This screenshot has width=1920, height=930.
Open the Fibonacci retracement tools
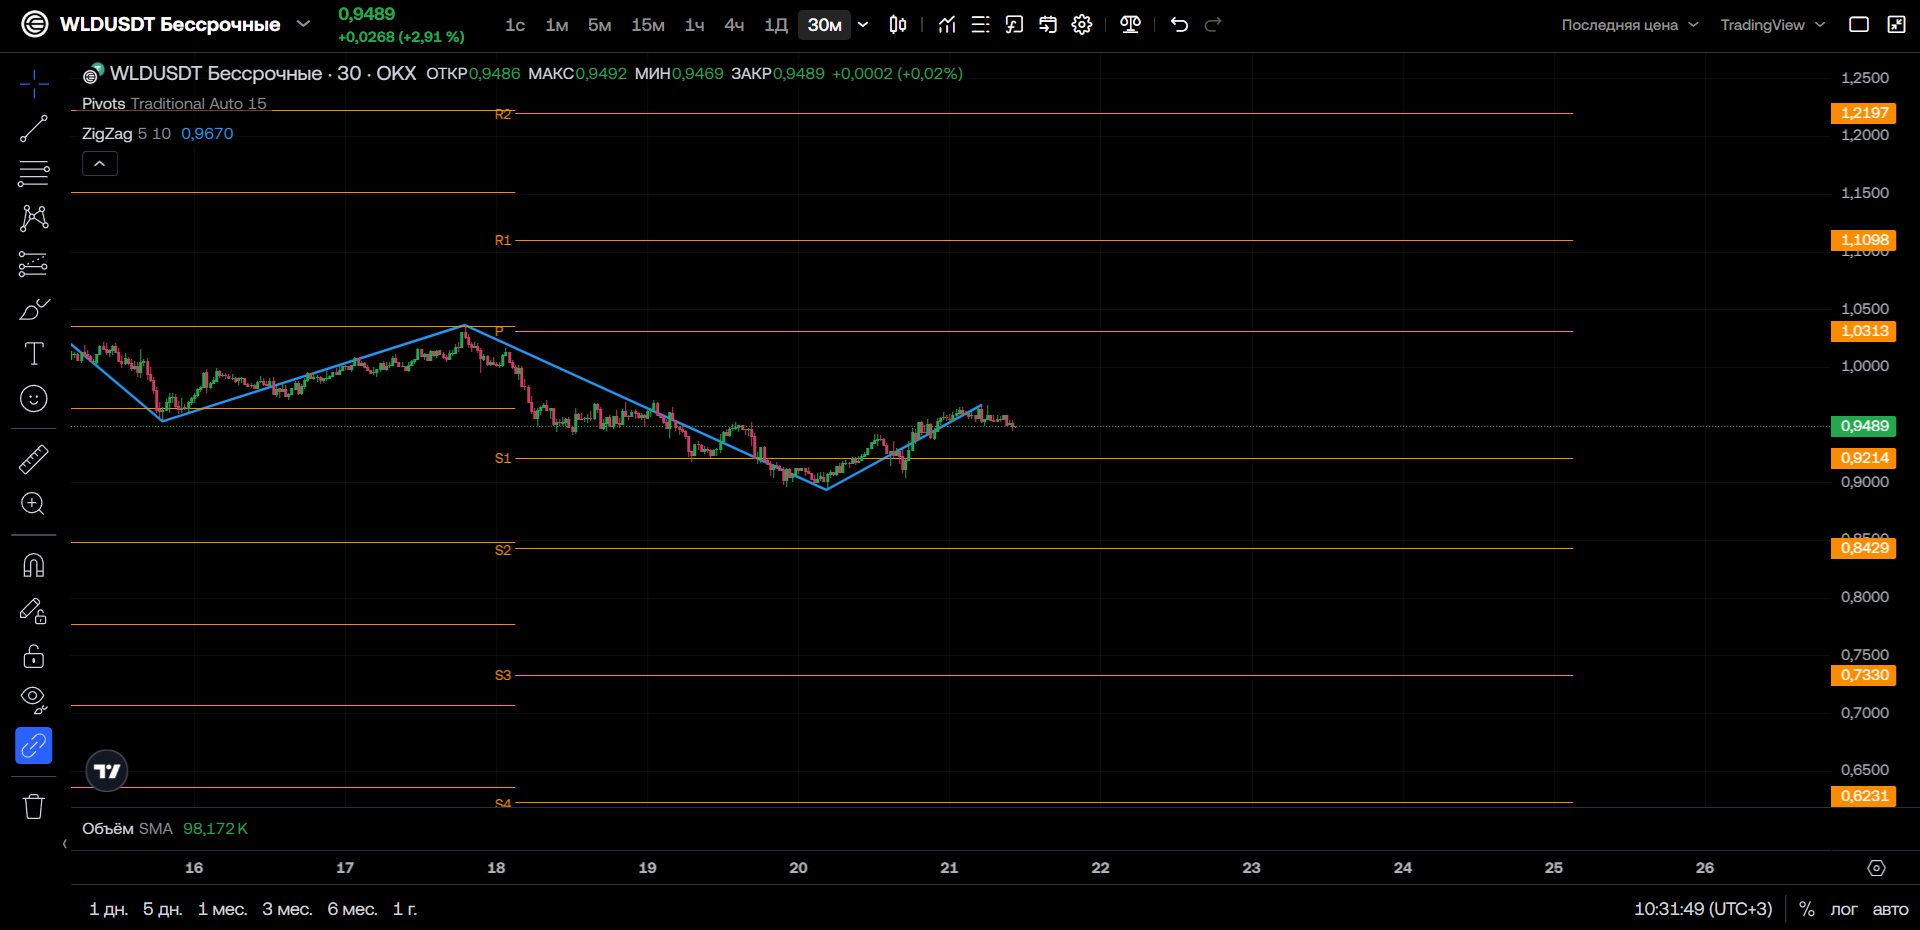pos(34,173)
